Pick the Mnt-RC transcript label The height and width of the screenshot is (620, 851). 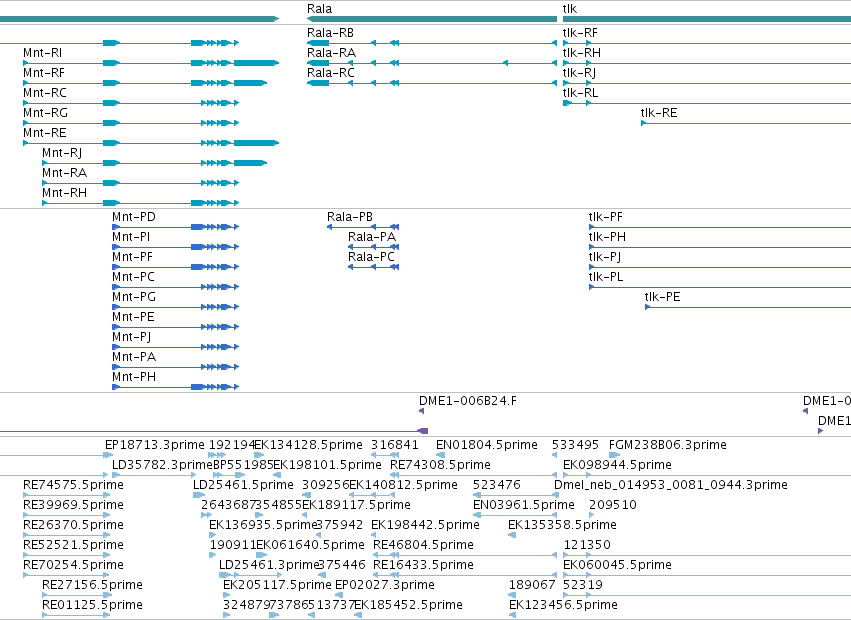point(45,93)
